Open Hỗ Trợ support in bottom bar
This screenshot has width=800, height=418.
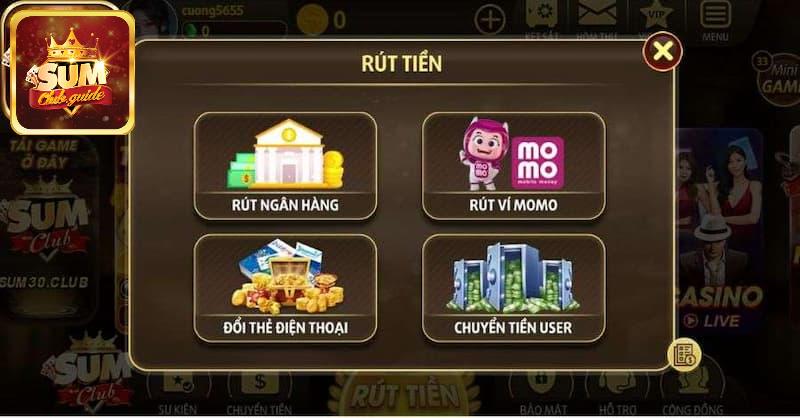coord(617,394)
